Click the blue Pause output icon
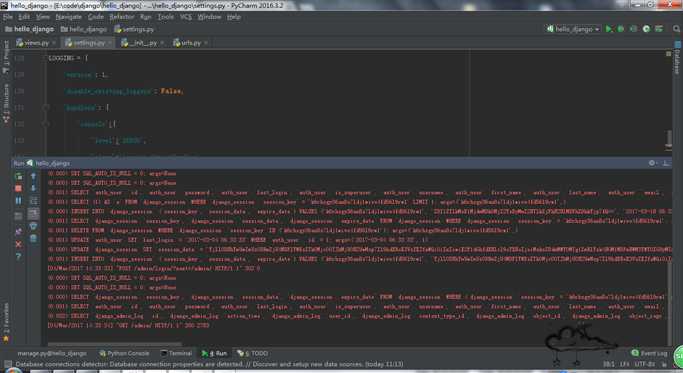683x373 pixels. point(18,201)
